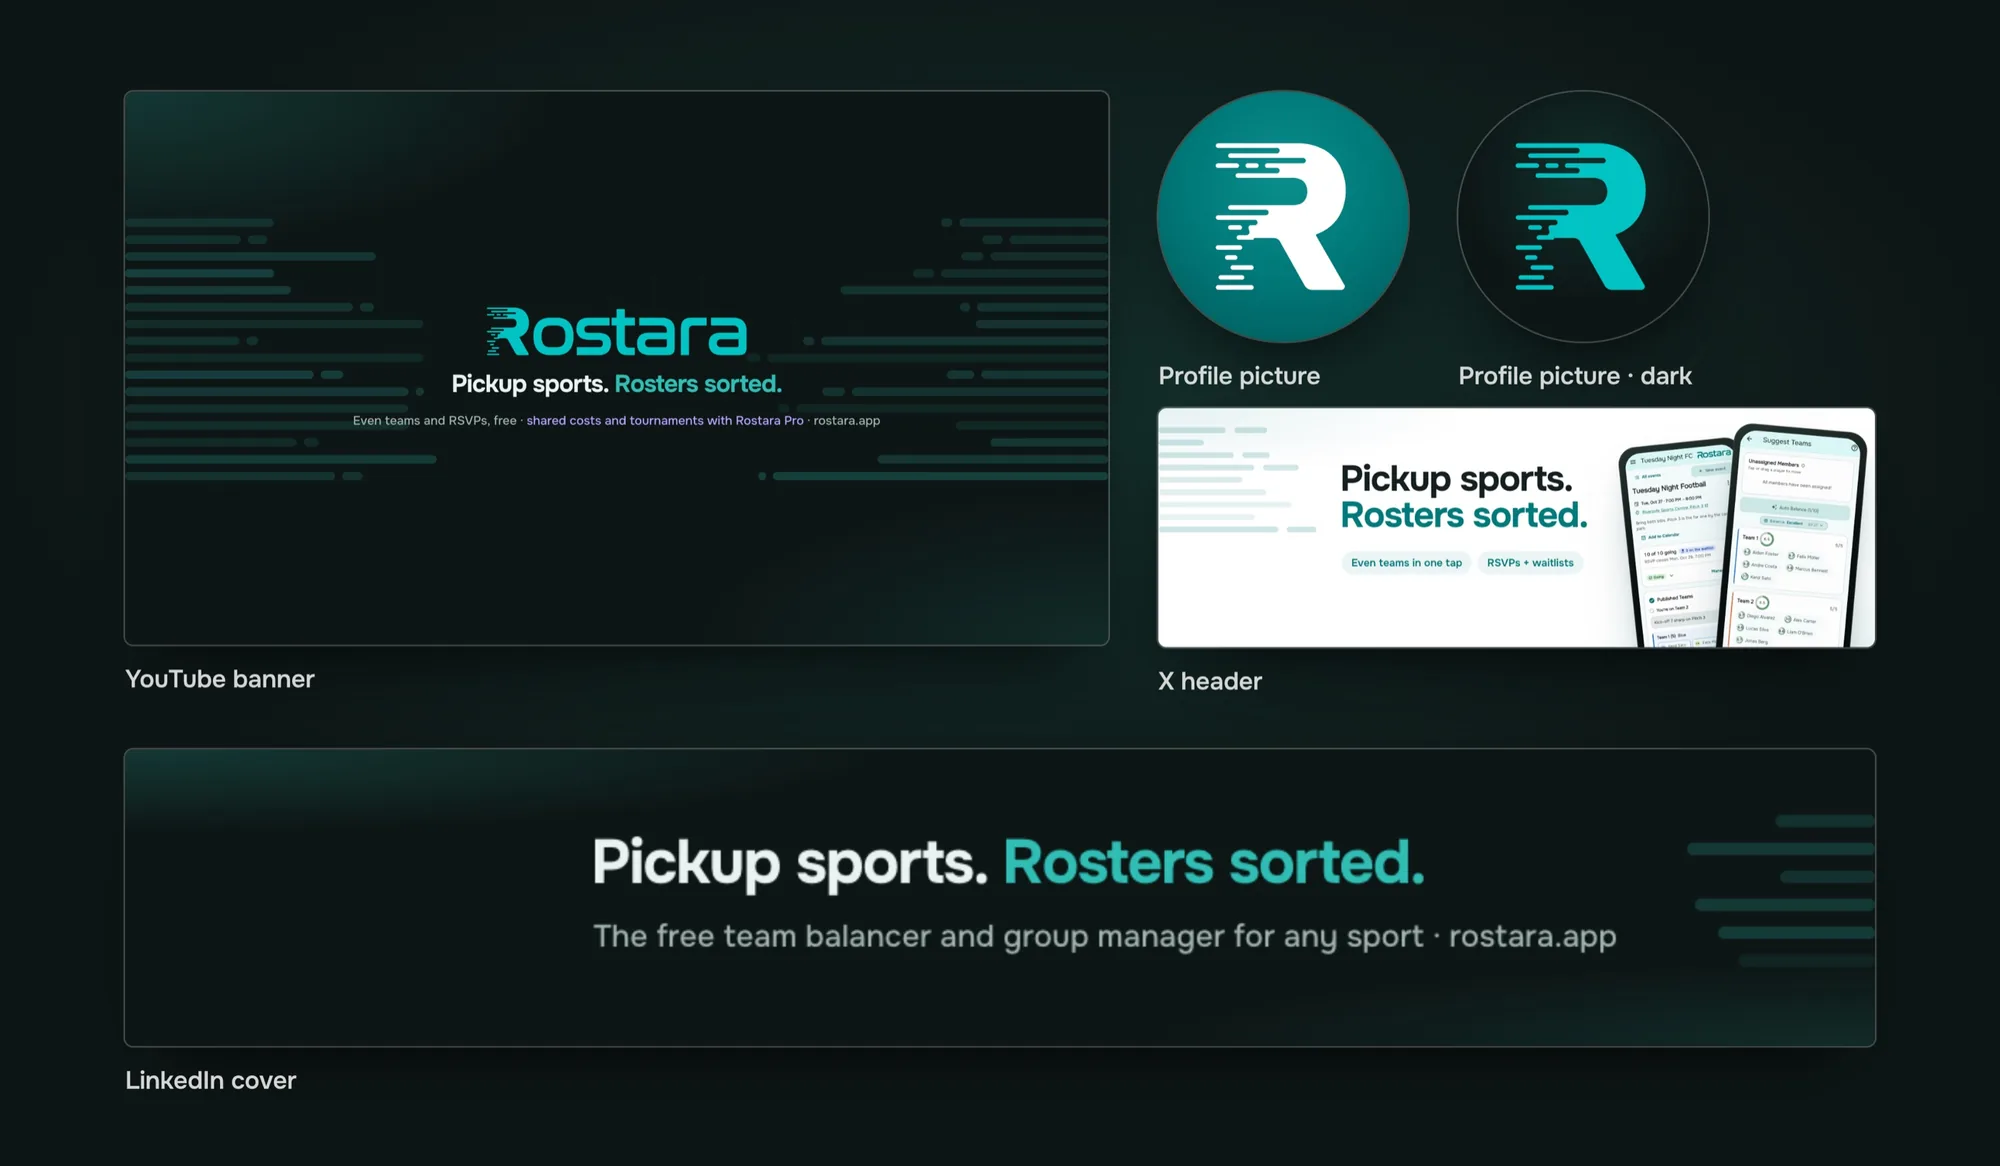The width and height of the screenshot is (2000, 1166).
Task: Click the 'Even teams in one tap' pill
Action: 1406,563
